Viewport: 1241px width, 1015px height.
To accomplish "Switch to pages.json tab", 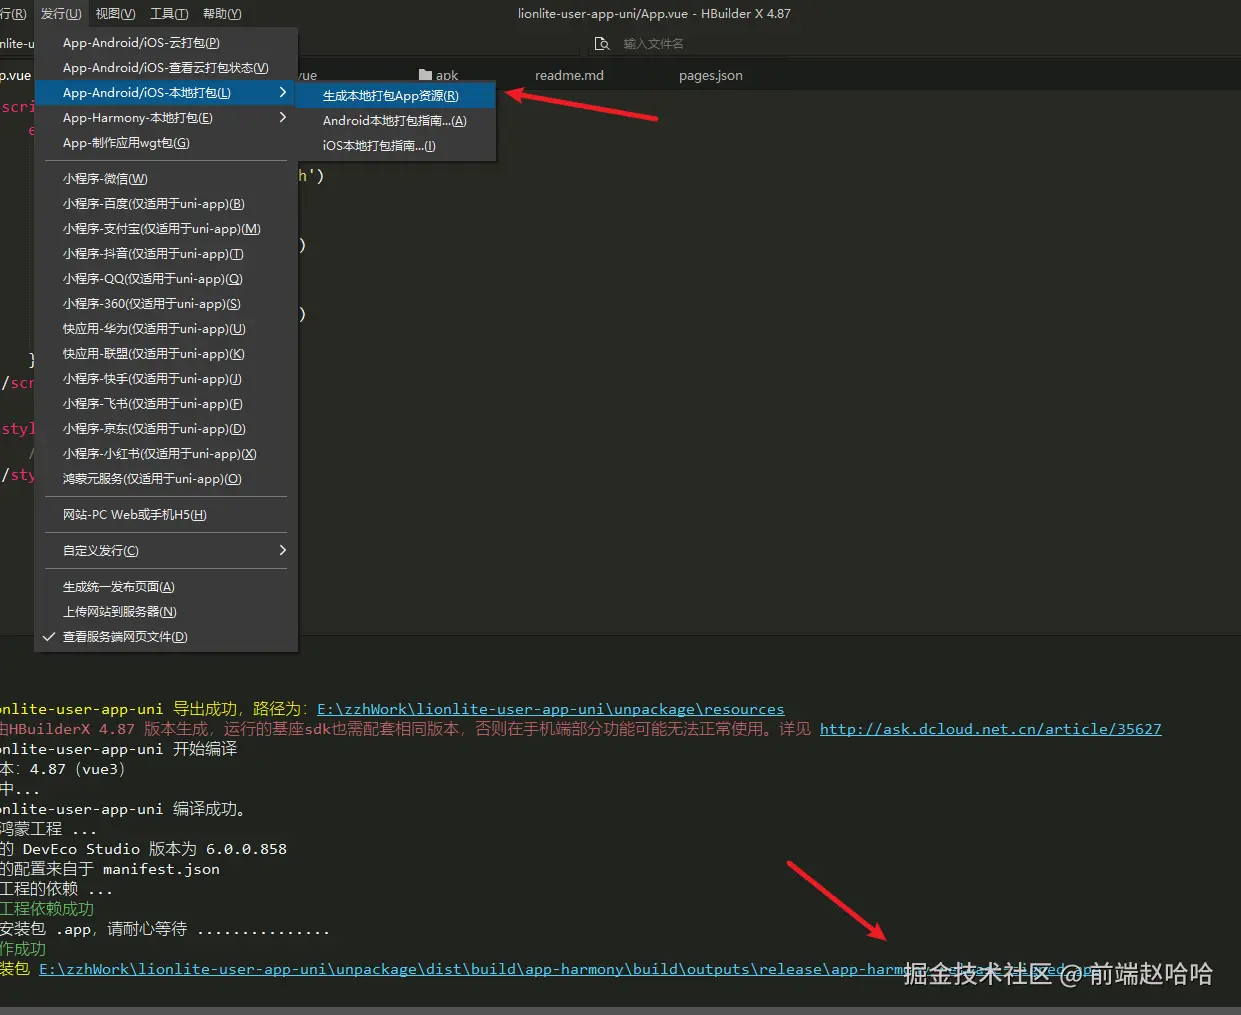I will pos(710,75).
